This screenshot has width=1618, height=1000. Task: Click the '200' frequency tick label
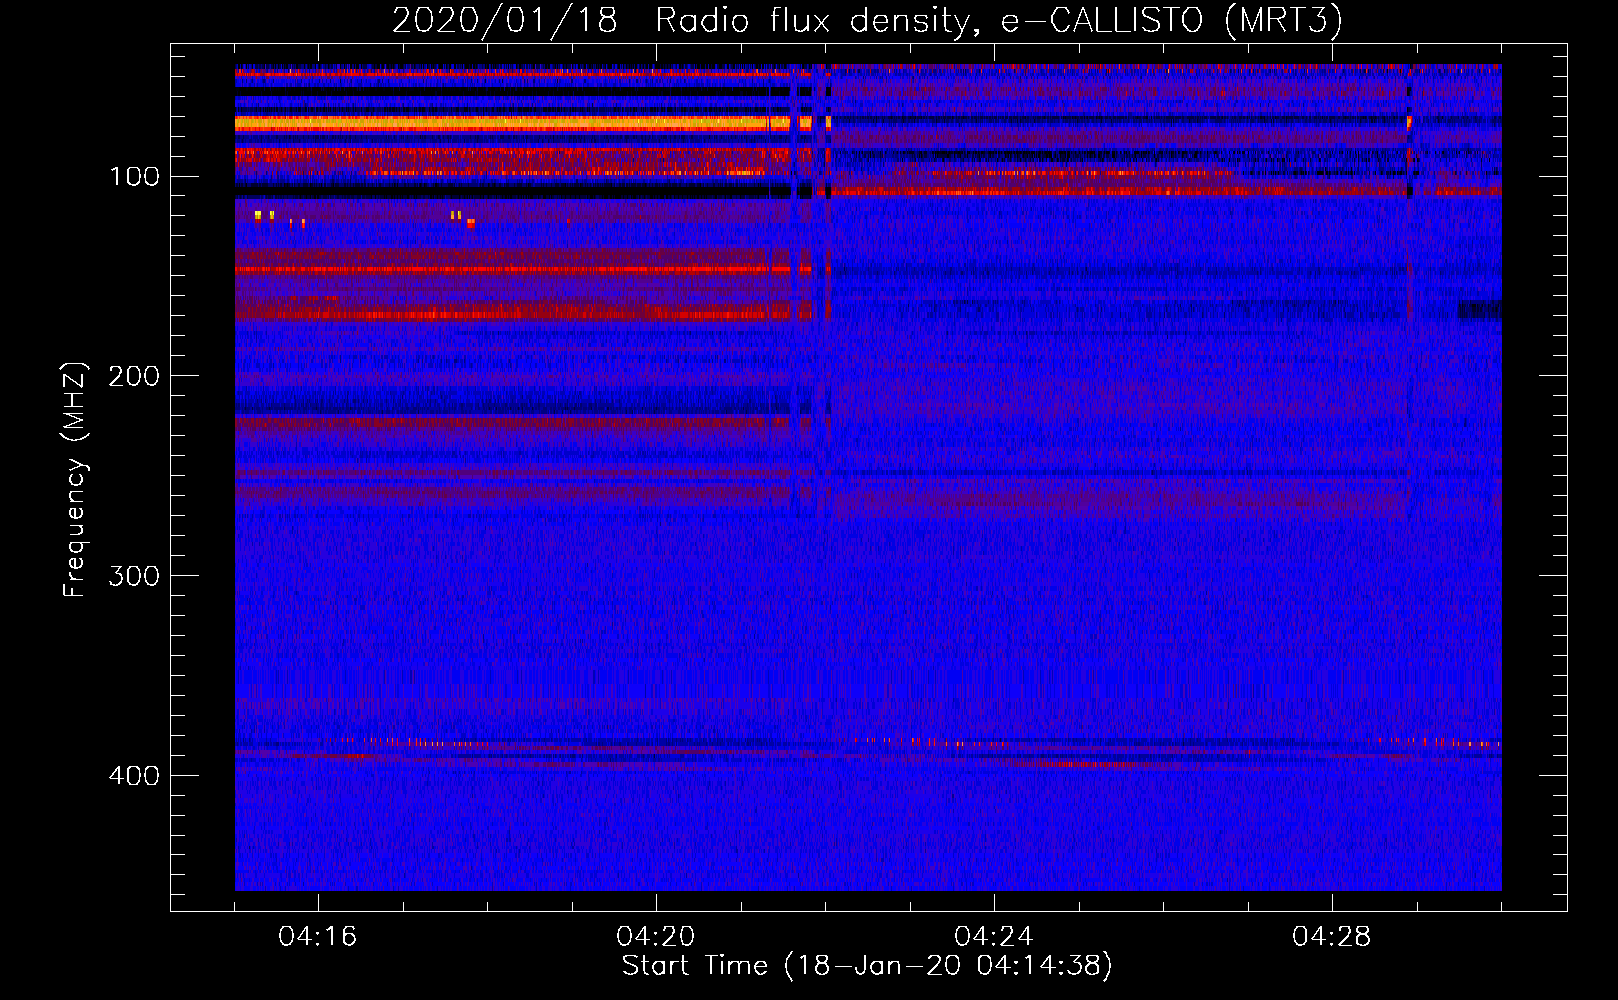coord(134,376)
